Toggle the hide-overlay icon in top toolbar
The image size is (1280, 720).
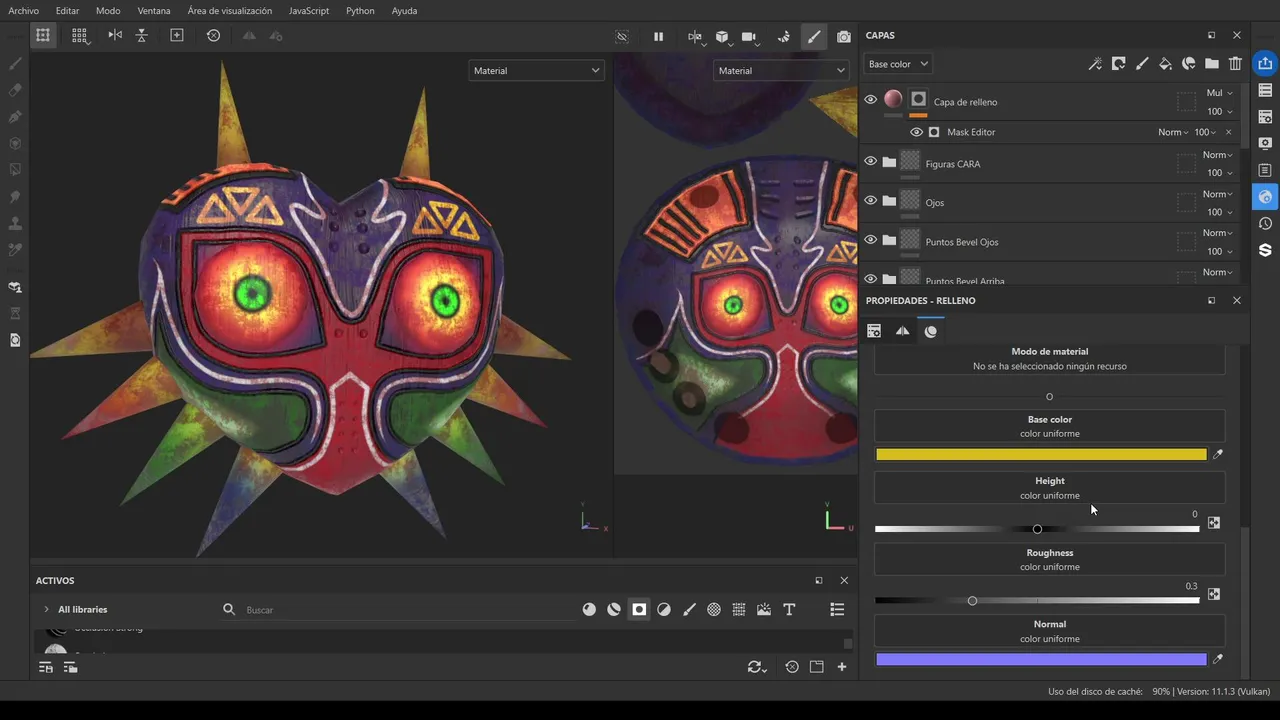pyautogui.click(x=622, y=36)
